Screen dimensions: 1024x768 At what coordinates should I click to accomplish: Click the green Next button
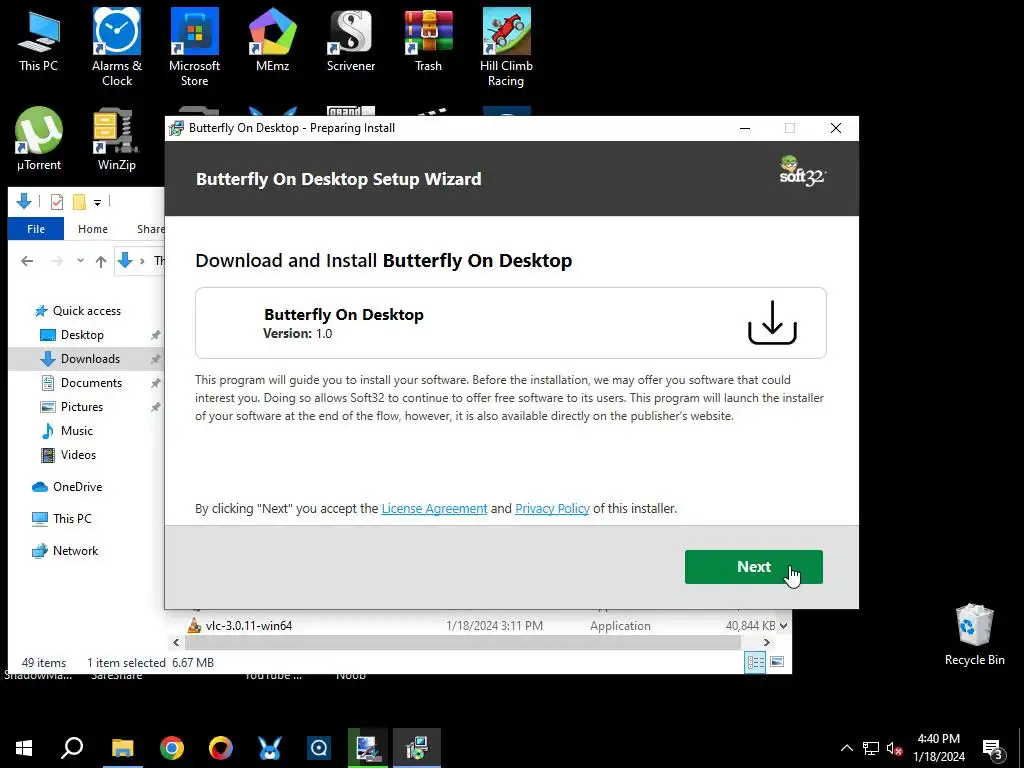coord(754,567)
